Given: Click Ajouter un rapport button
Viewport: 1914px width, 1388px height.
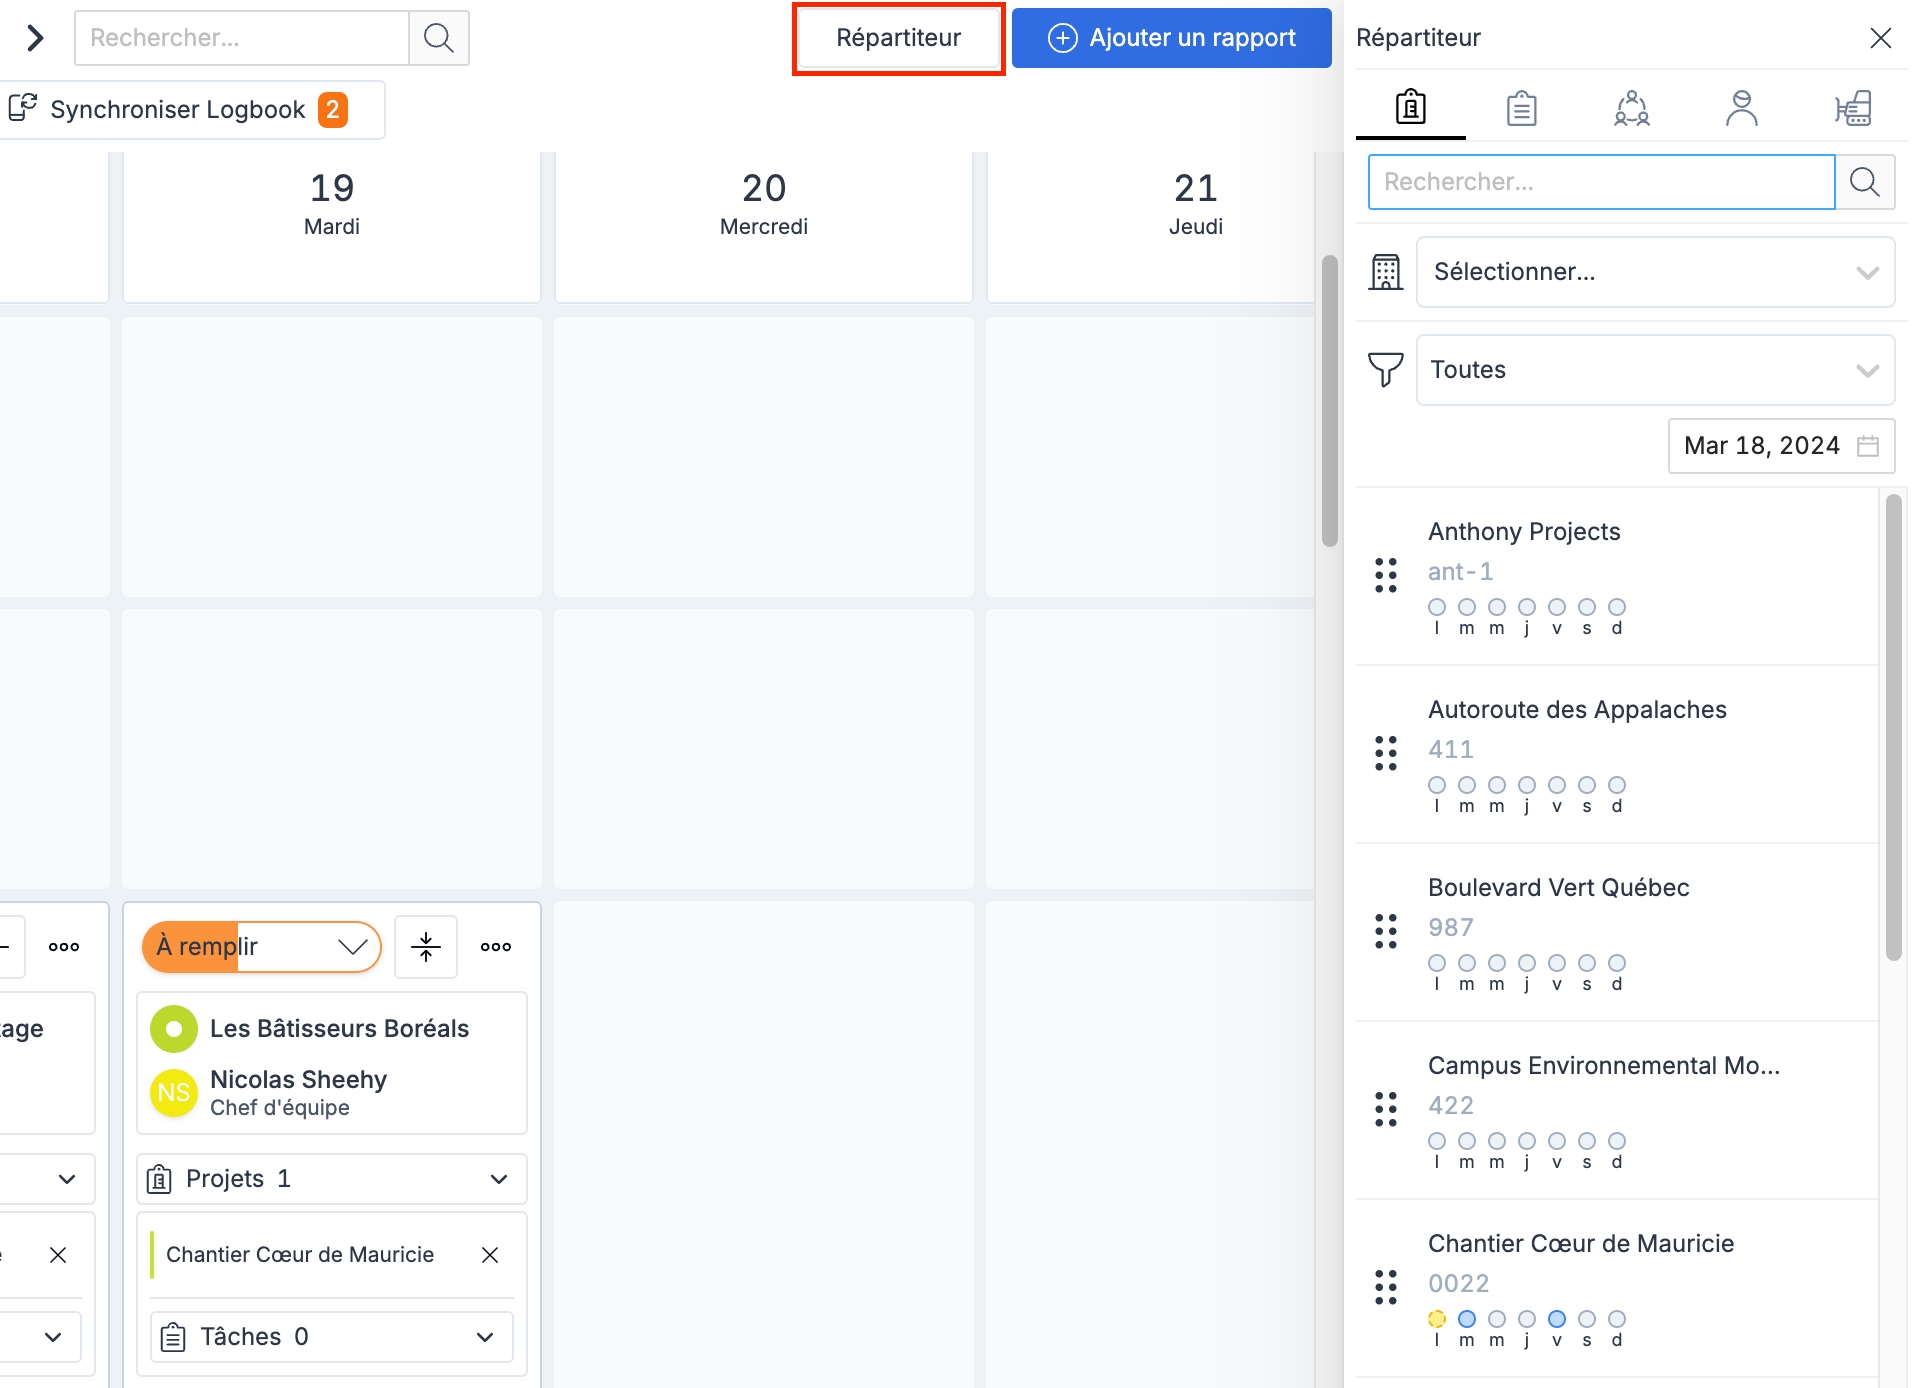Looking at the screenshot, I should click(x=1171, y=38).
